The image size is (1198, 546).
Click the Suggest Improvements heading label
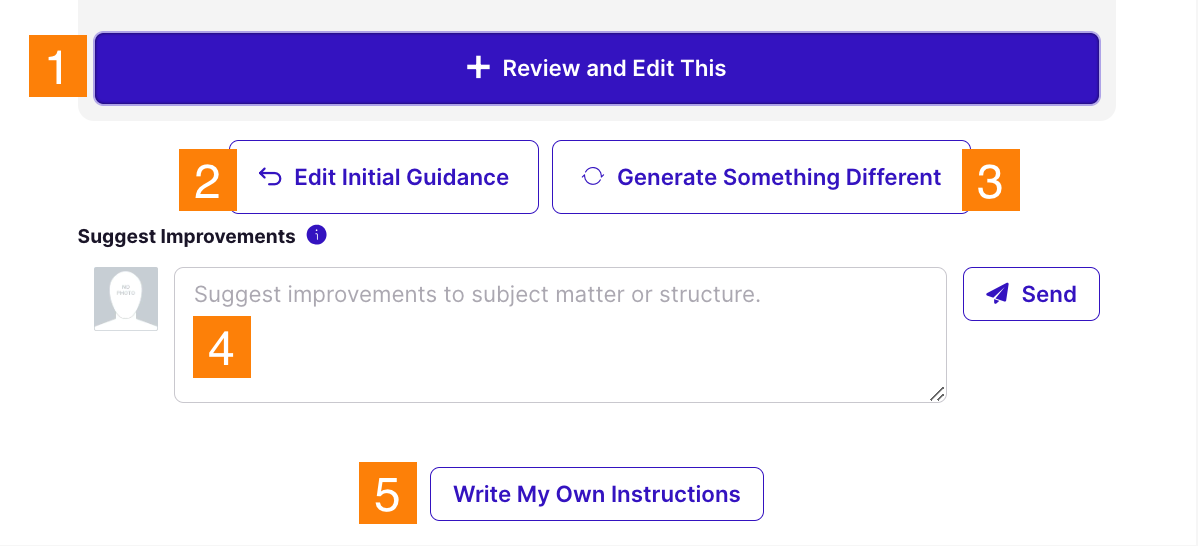click(186, 236)
